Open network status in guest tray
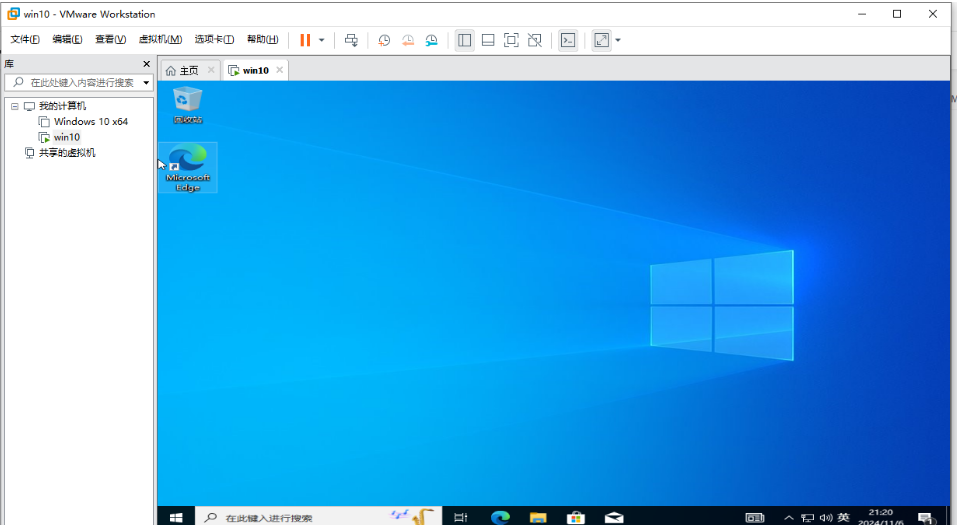Screen dimensions: 957x525 pos(807,518)
